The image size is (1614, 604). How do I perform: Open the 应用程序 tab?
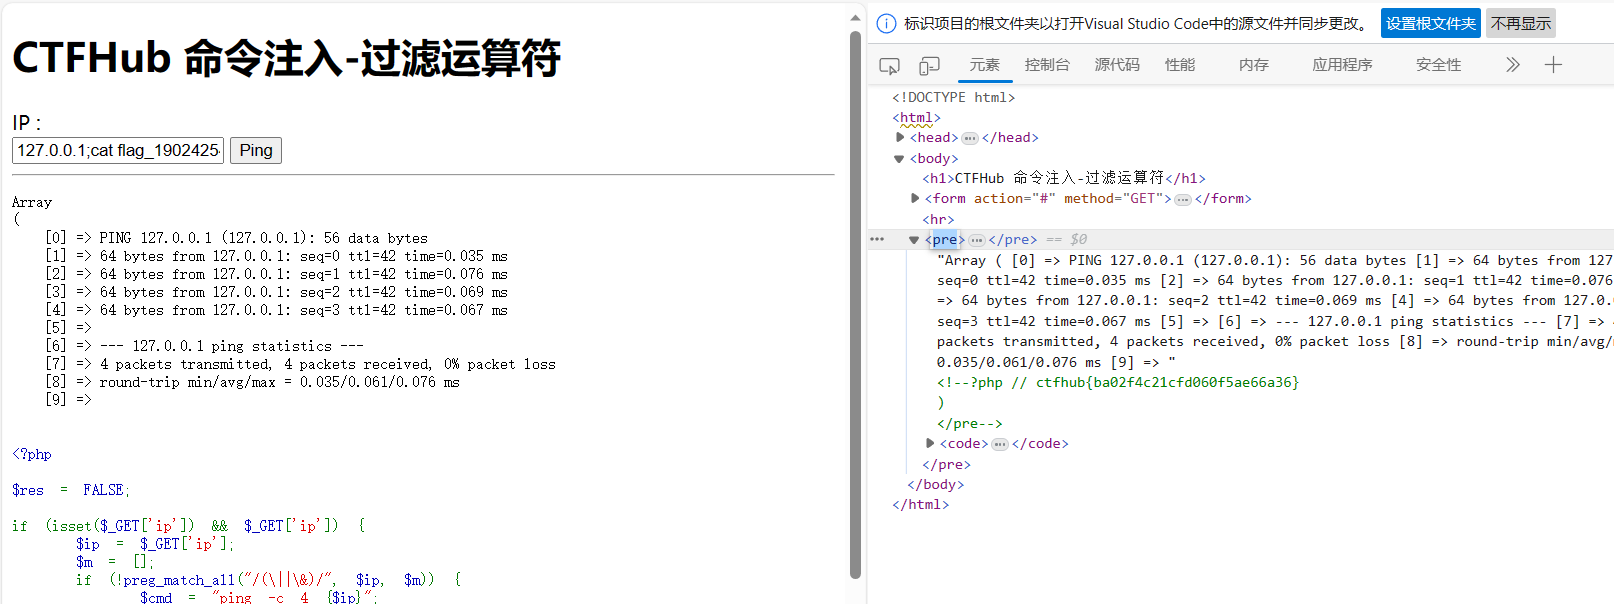click(x=1342, y=65)
